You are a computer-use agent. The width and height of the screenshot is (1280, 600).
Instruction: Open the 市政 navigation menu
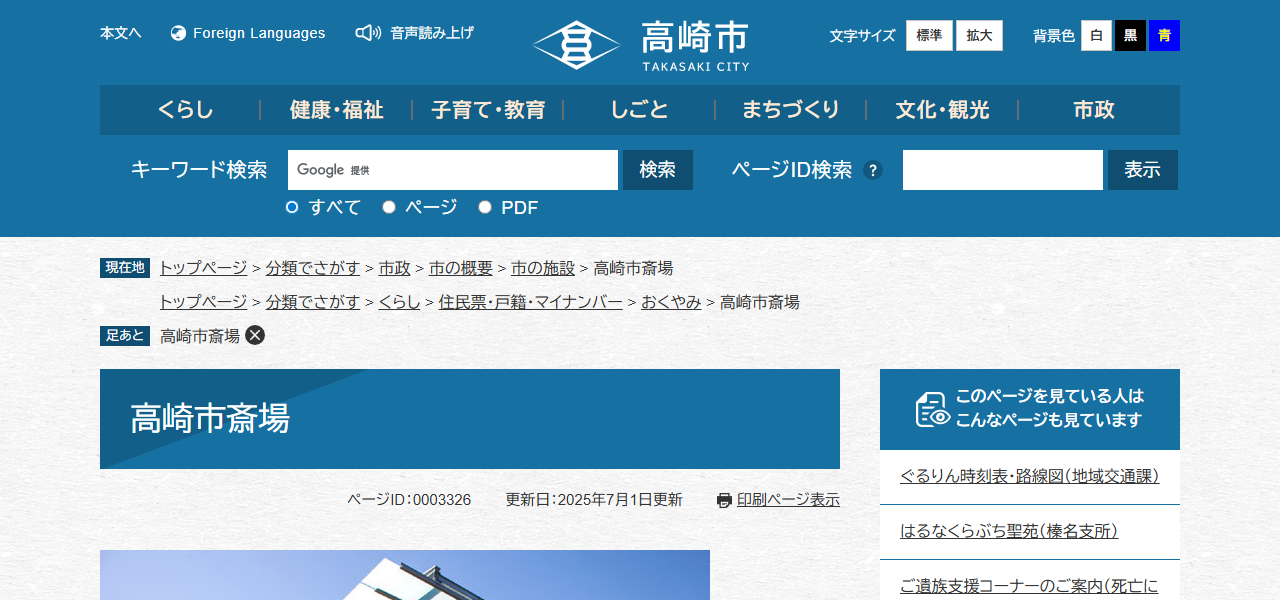click(1094, 110)
